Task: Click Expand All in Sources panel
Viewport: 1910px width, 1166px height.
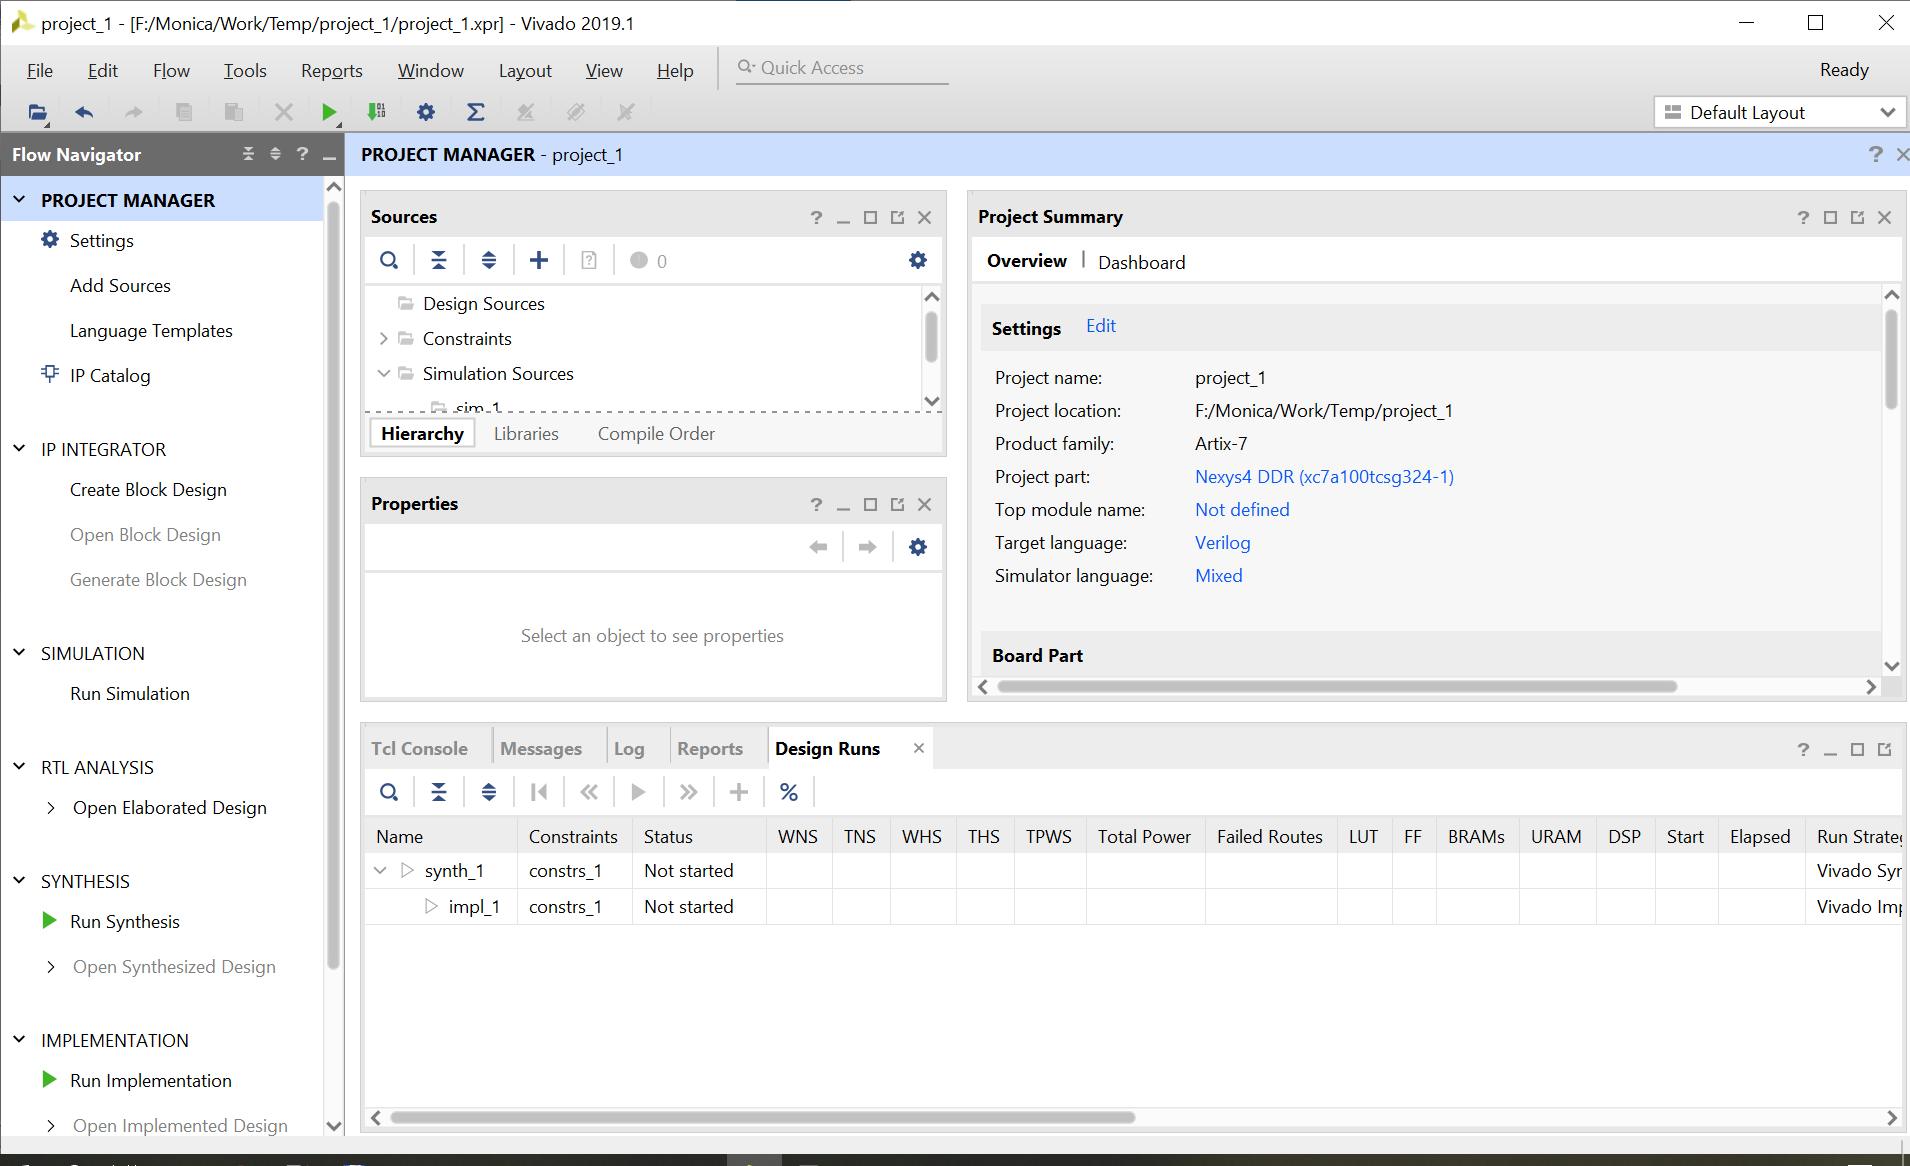Action: point(489,260)
